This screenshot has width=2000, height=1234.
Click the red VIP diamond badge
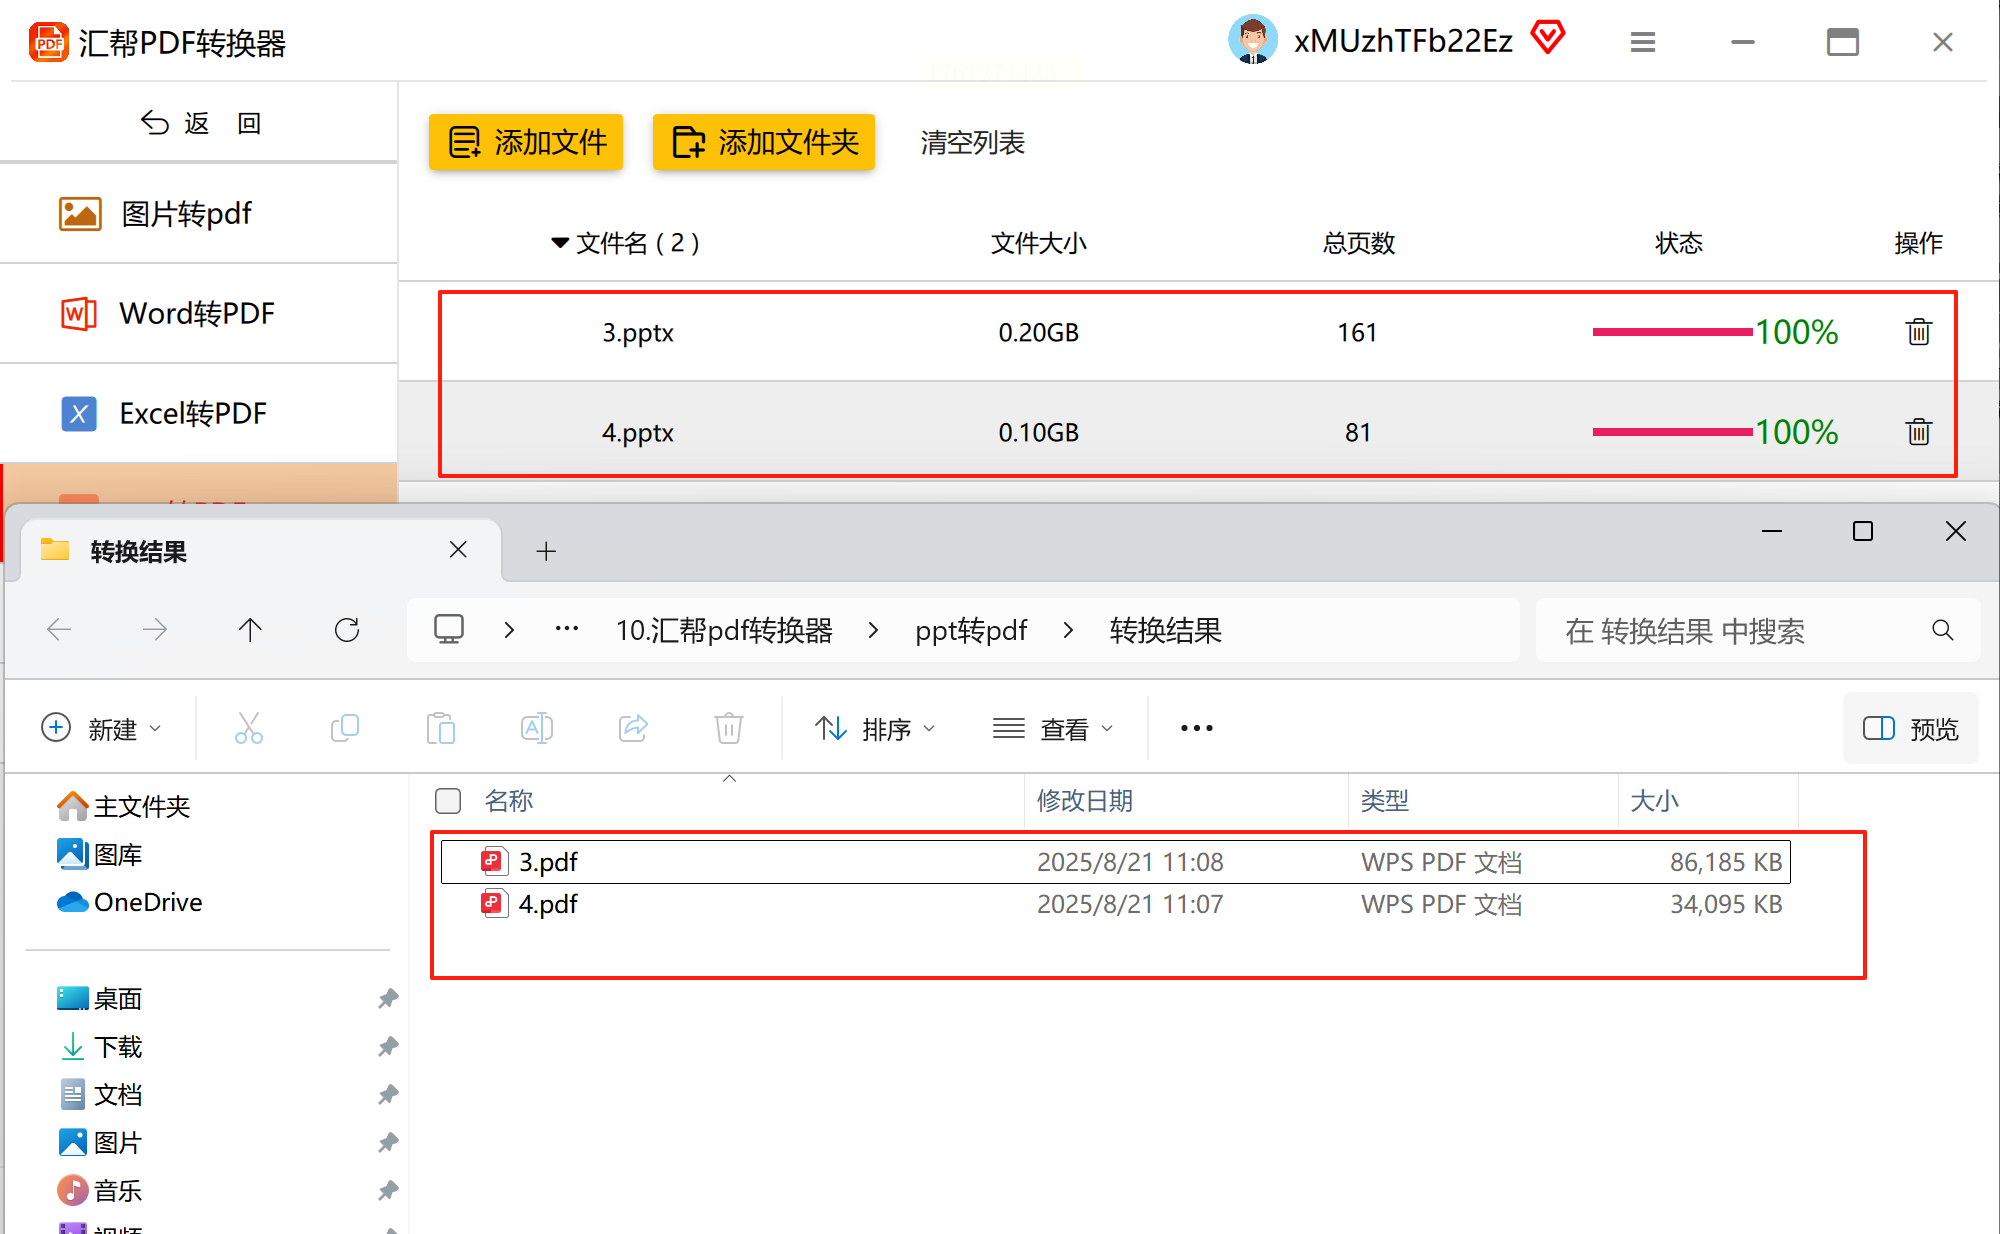point(1548,39)
